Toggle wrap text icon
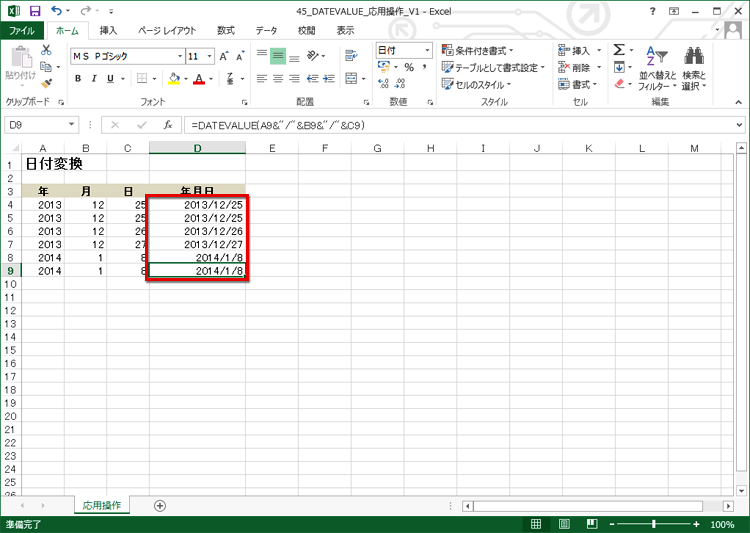This screenshot has width=750, height=533. pyautogui.click(x=351, y=56)
